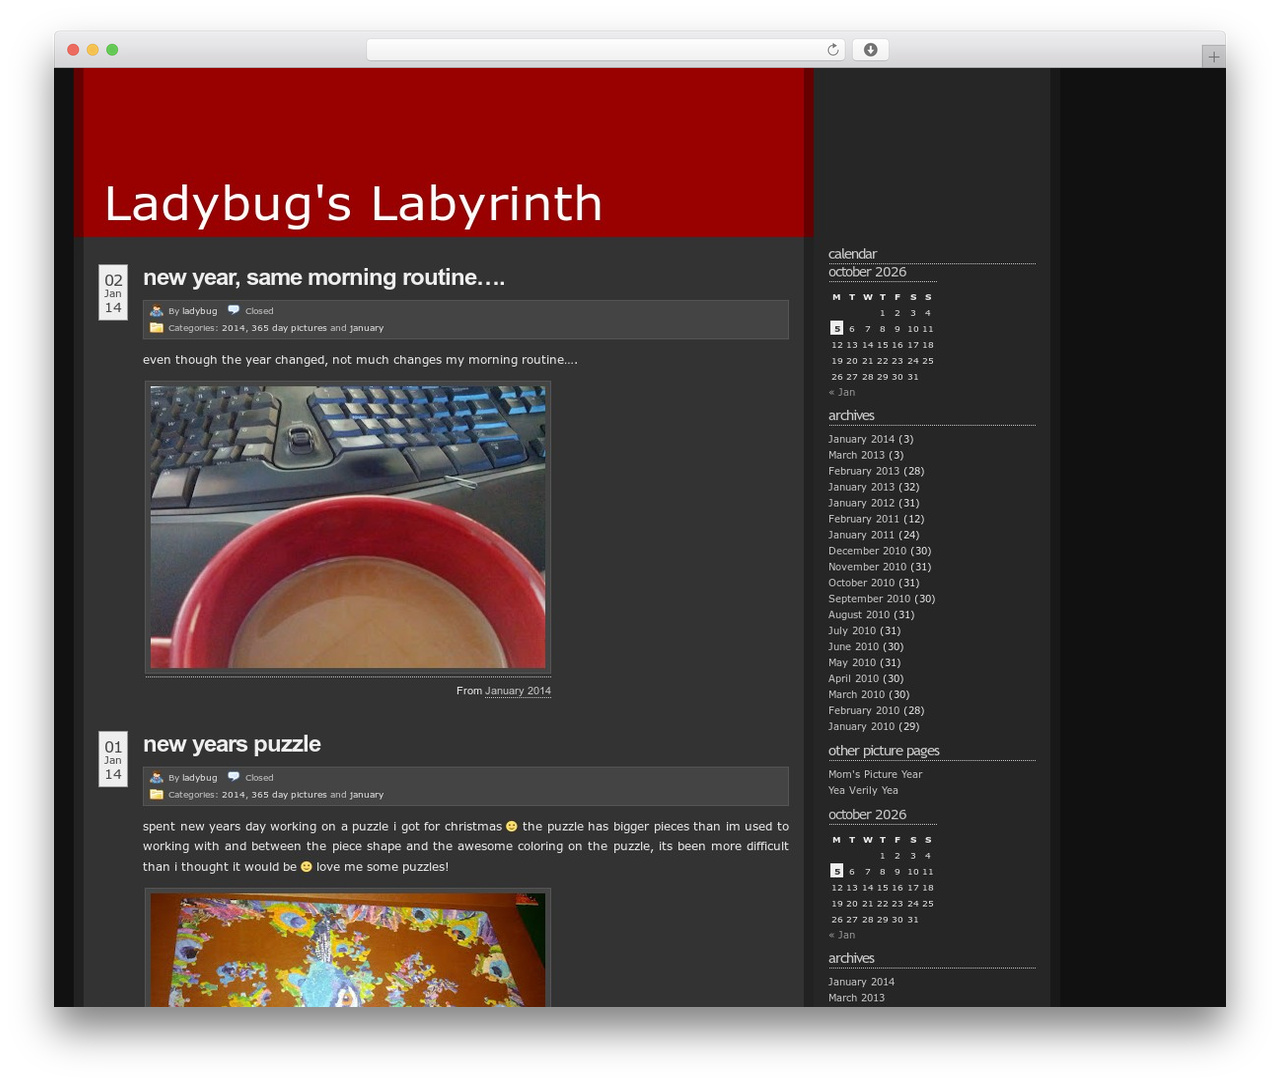
Task: Open archive 'February 2011'
Action: (864, 519)
